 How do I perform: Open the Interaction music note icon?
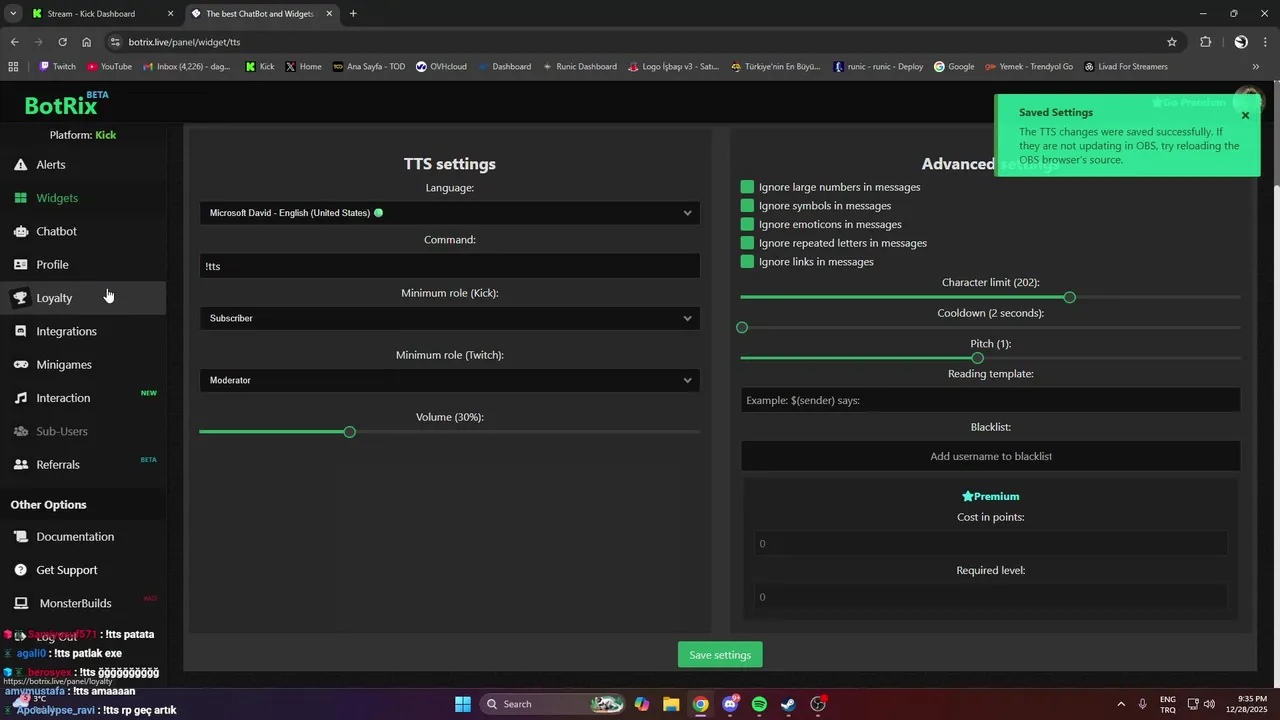pyautogui.click(x=20, y=398)
